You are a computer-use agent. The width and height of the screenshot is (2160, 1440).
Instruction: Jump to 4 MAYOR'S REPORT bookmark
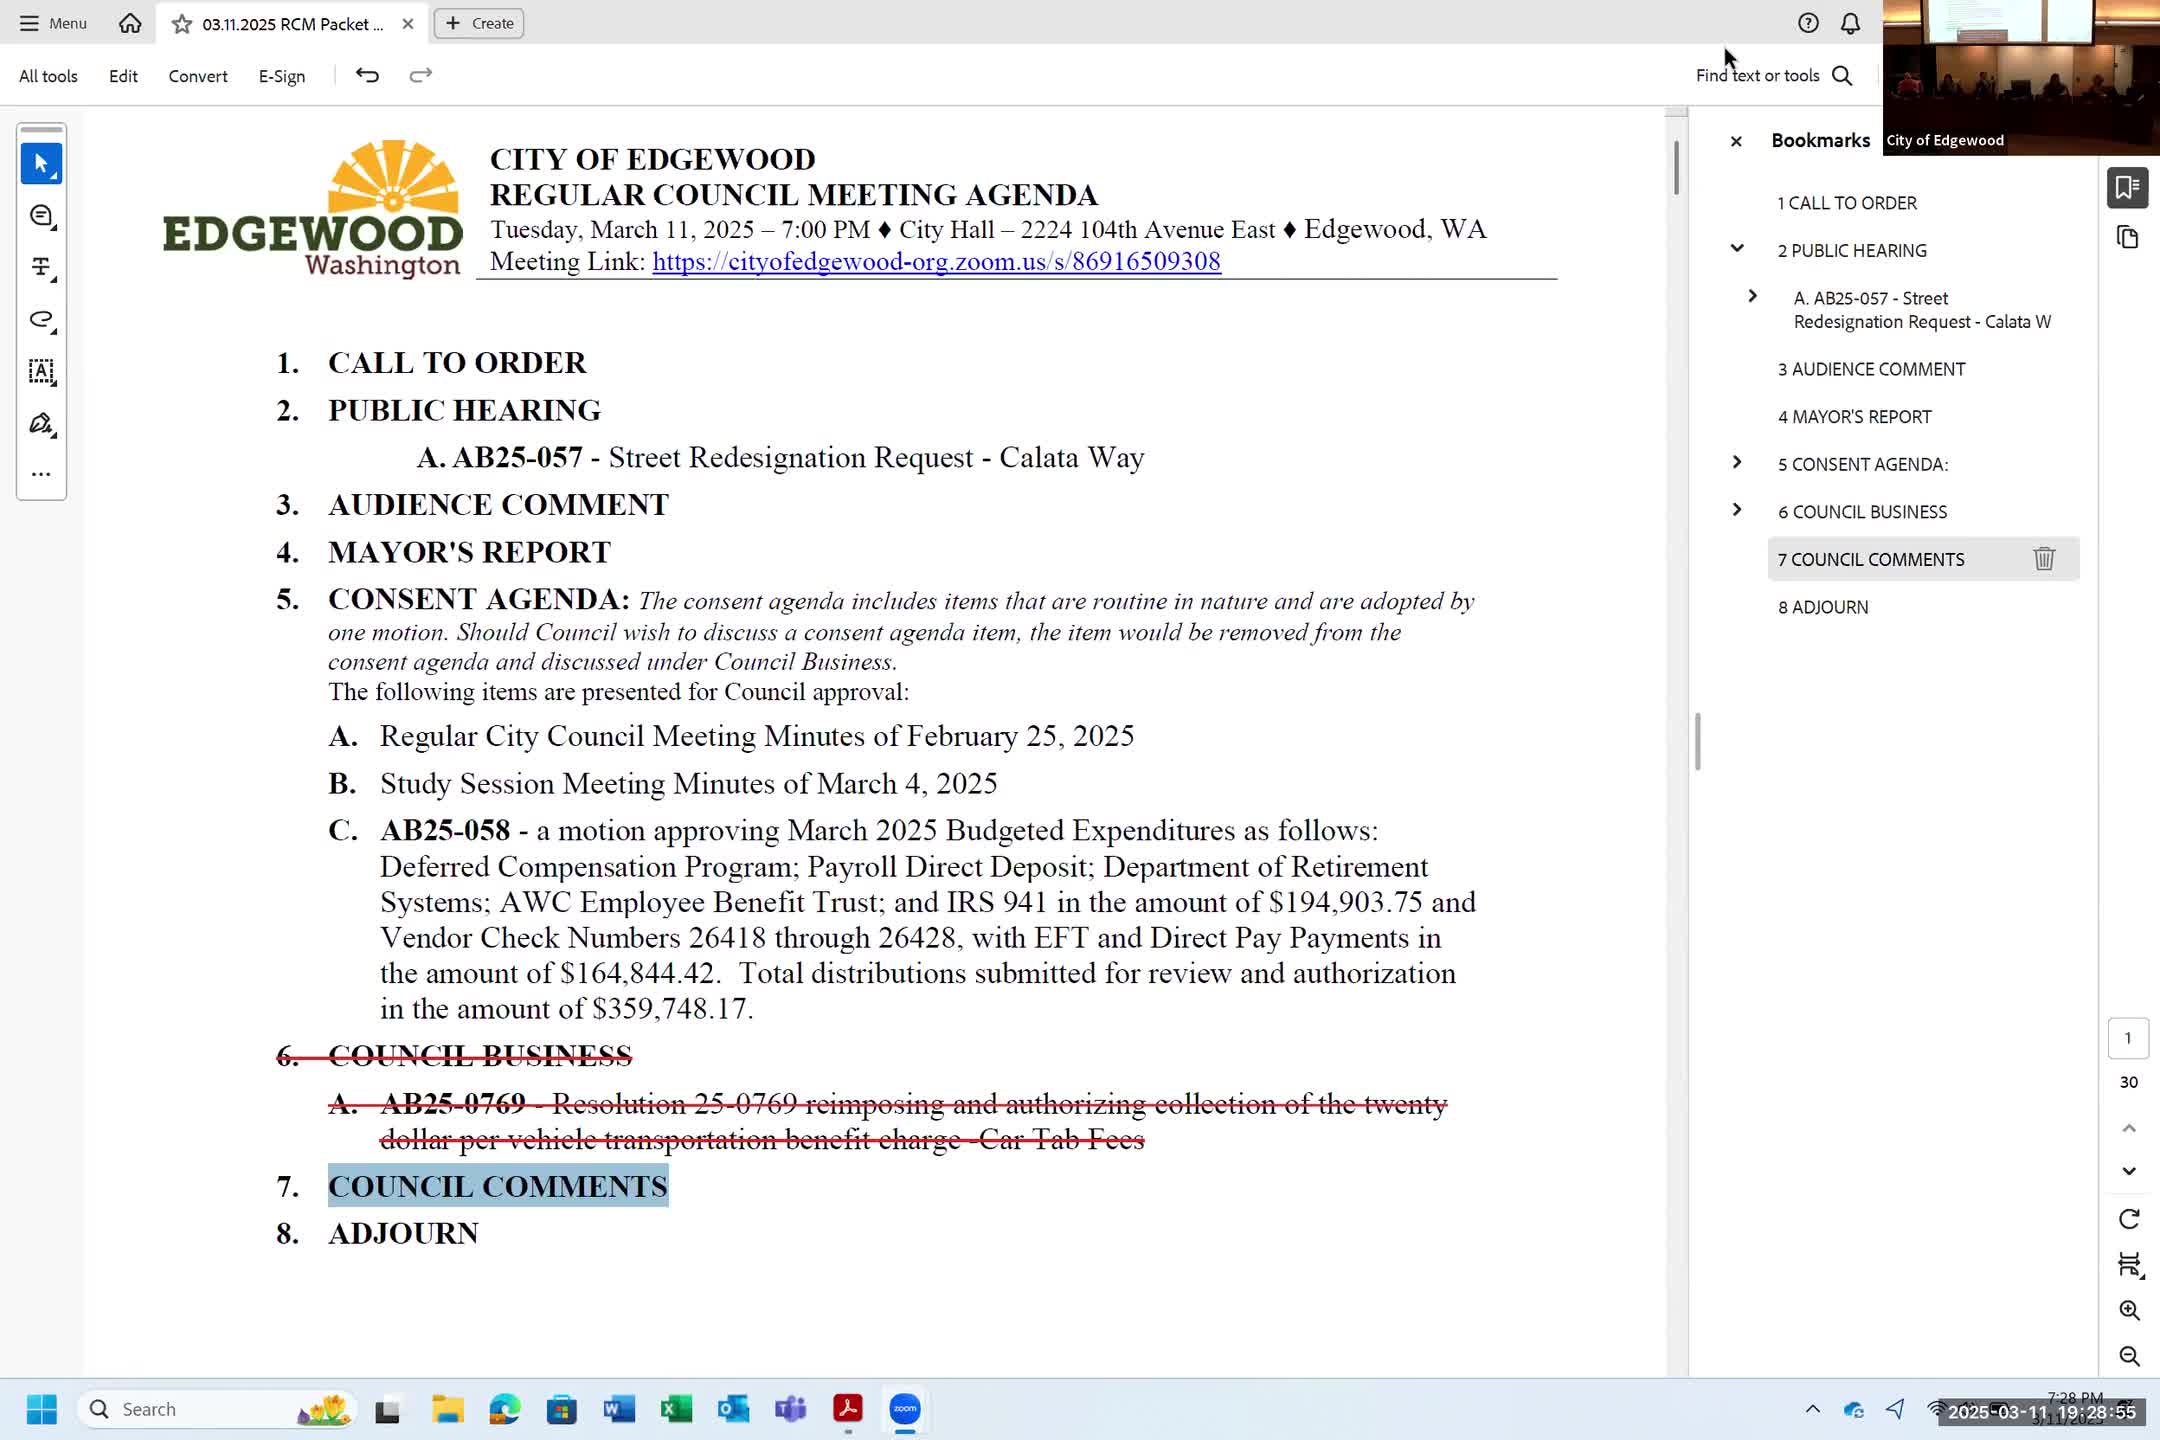click(1854, 417)
